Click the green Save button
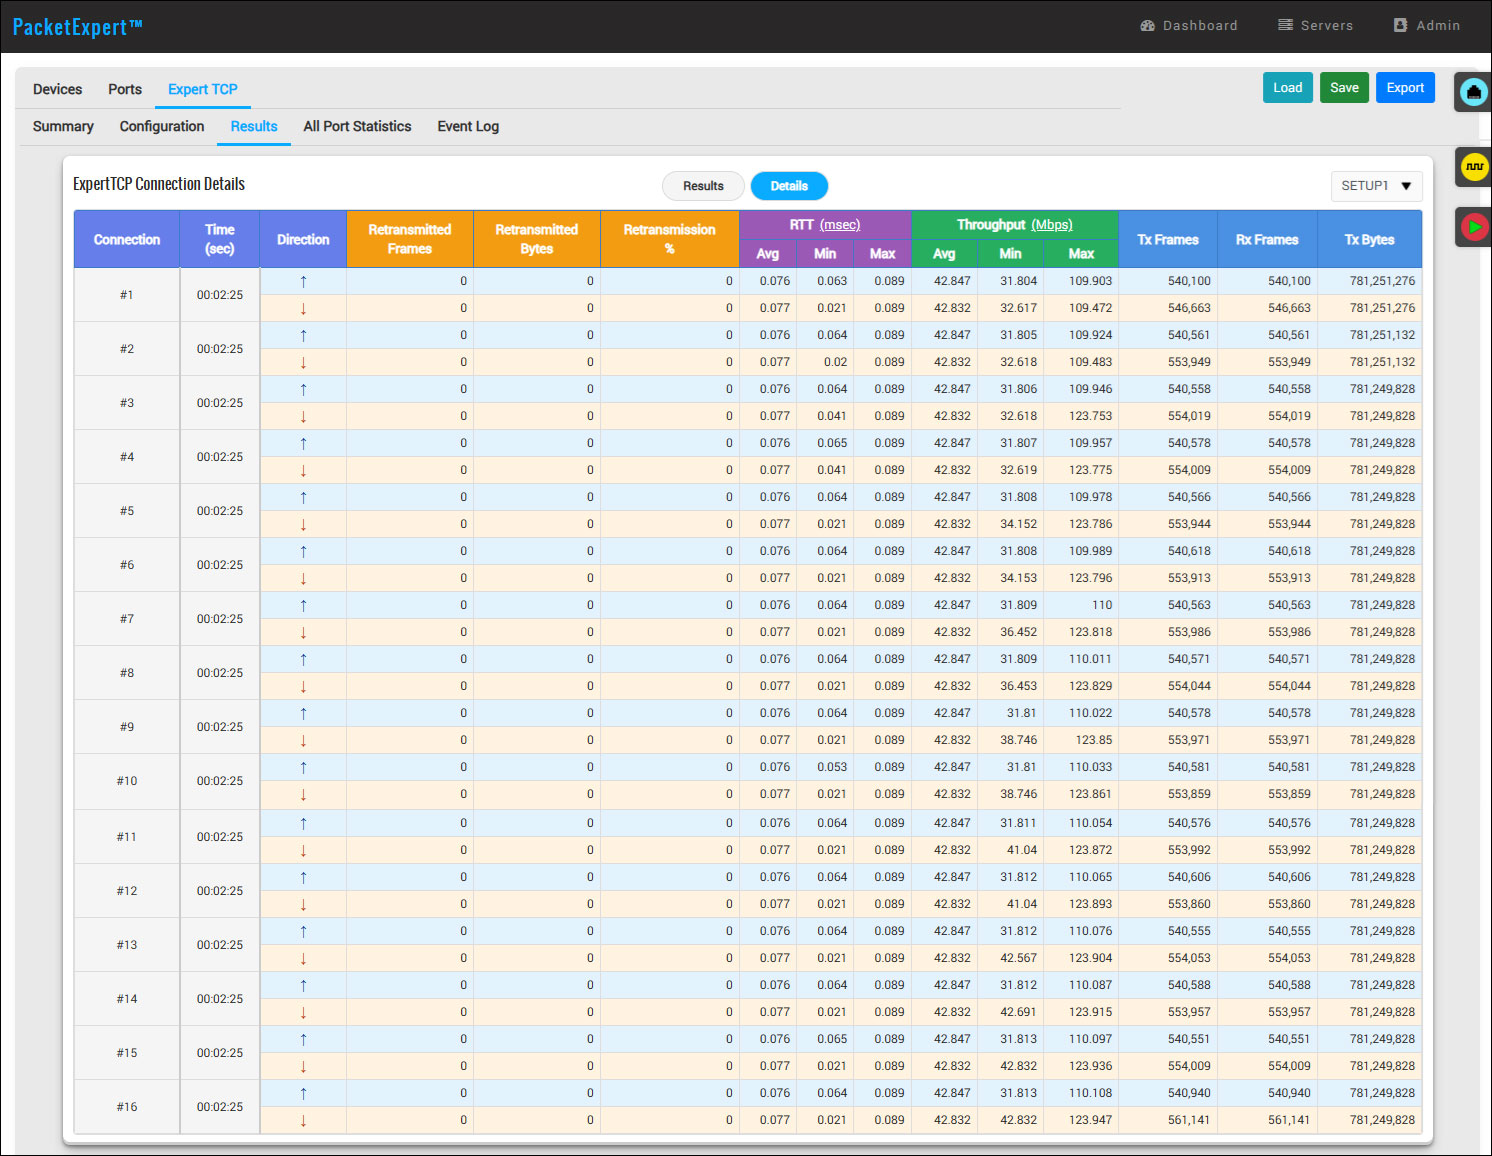 (1344, 88)
